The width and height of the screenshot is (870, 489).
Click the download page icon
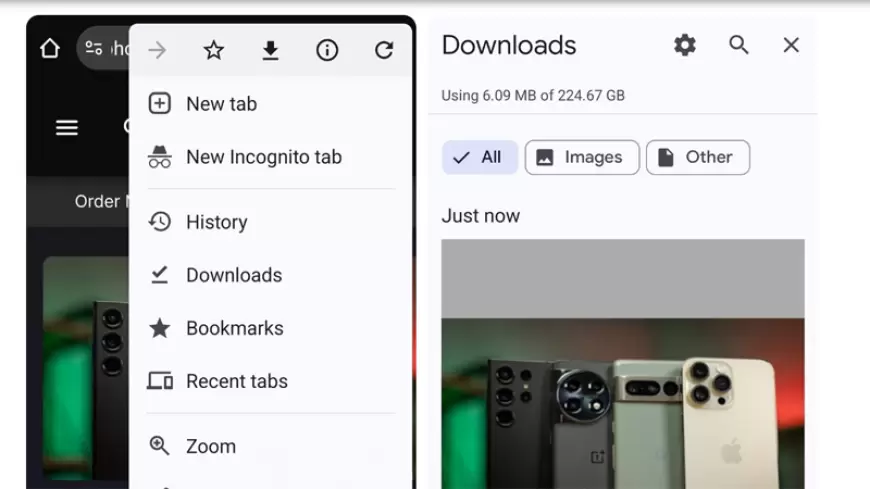coord(270,50)
